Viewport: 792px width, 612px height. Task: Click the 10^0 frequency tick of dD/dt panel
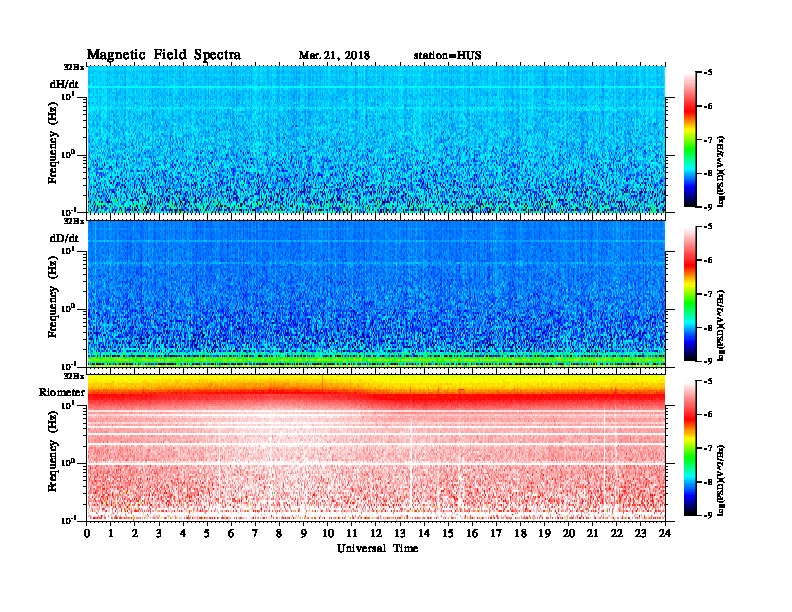click(x=68, y=308)
